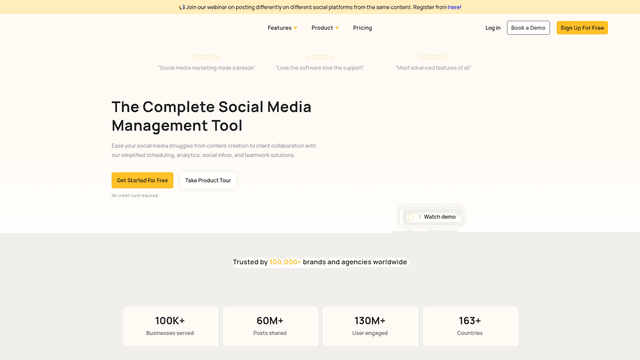Screen dimensions: 640x360
Task: Expand the Product dropdown arrow
Action: [x=337, y=28]
